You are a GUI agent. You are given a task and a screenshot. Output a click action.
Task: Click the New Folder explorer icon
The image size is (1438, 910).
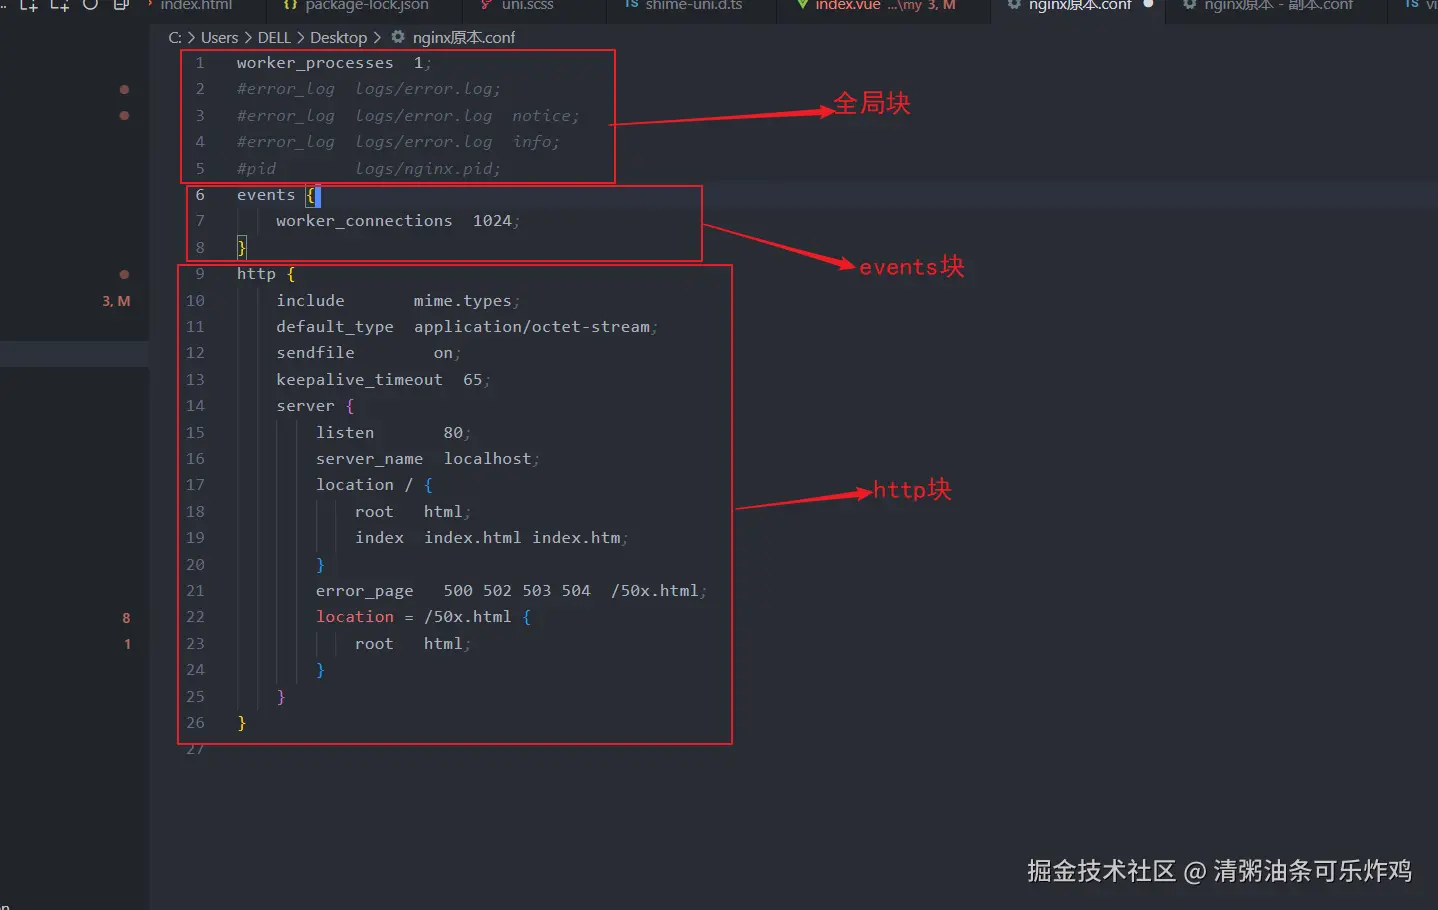(x=60, y=5)
